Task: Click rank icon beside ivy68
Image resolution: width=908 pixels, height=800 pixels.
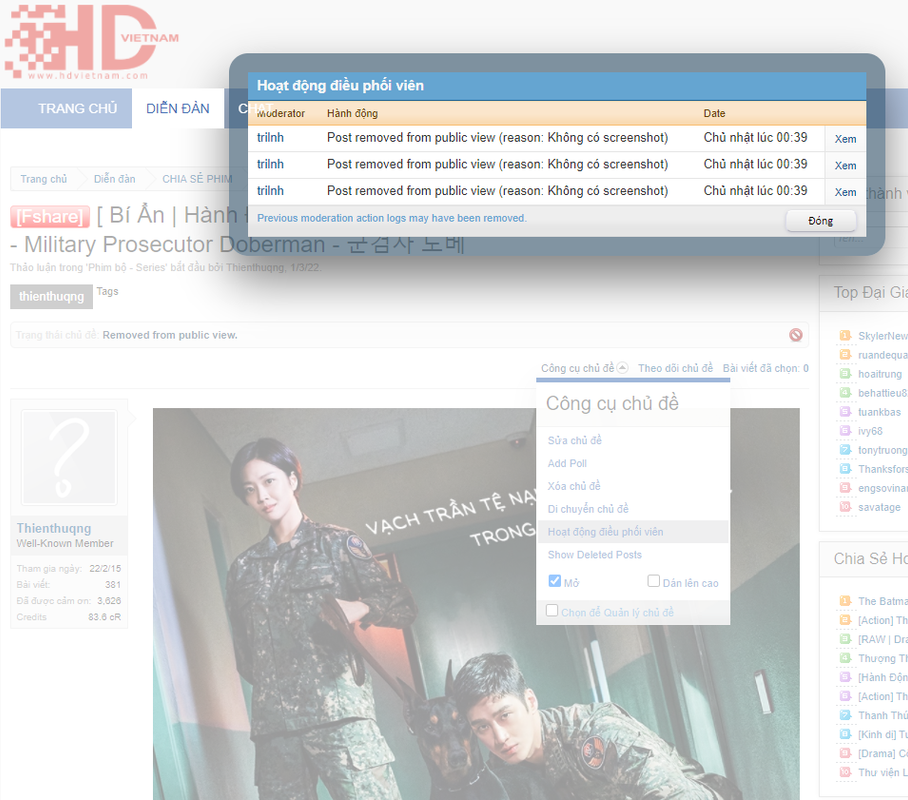Action: click(x=845, y=431)
